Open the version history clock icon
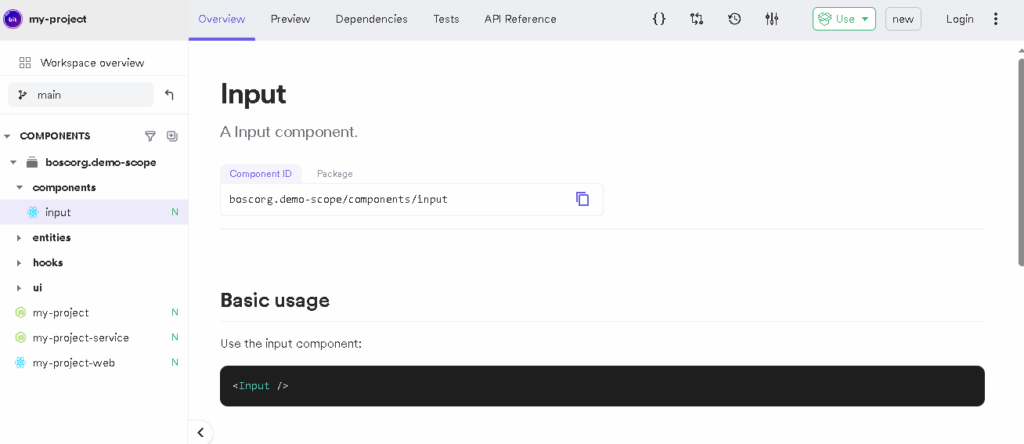Viewport: 1024px width, 444px height. click(734, 19)
